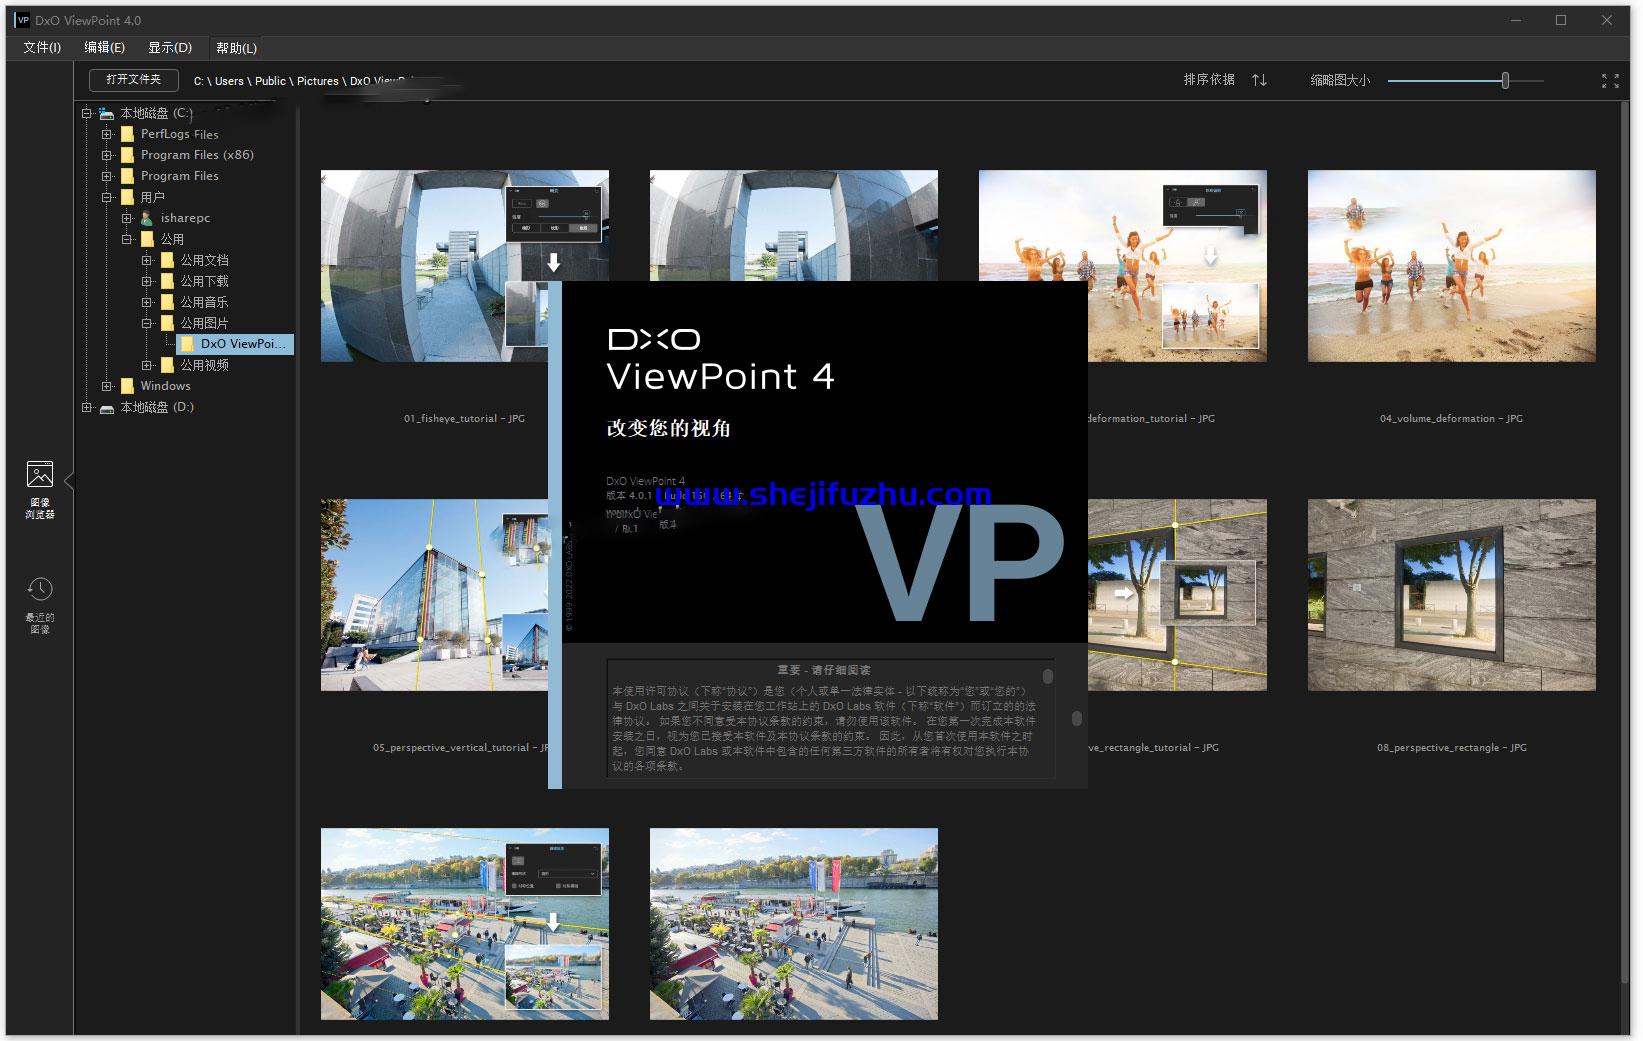Click the 打开文件夹 button
This screenshot has height=1041, width=1643.
(134, 79)
